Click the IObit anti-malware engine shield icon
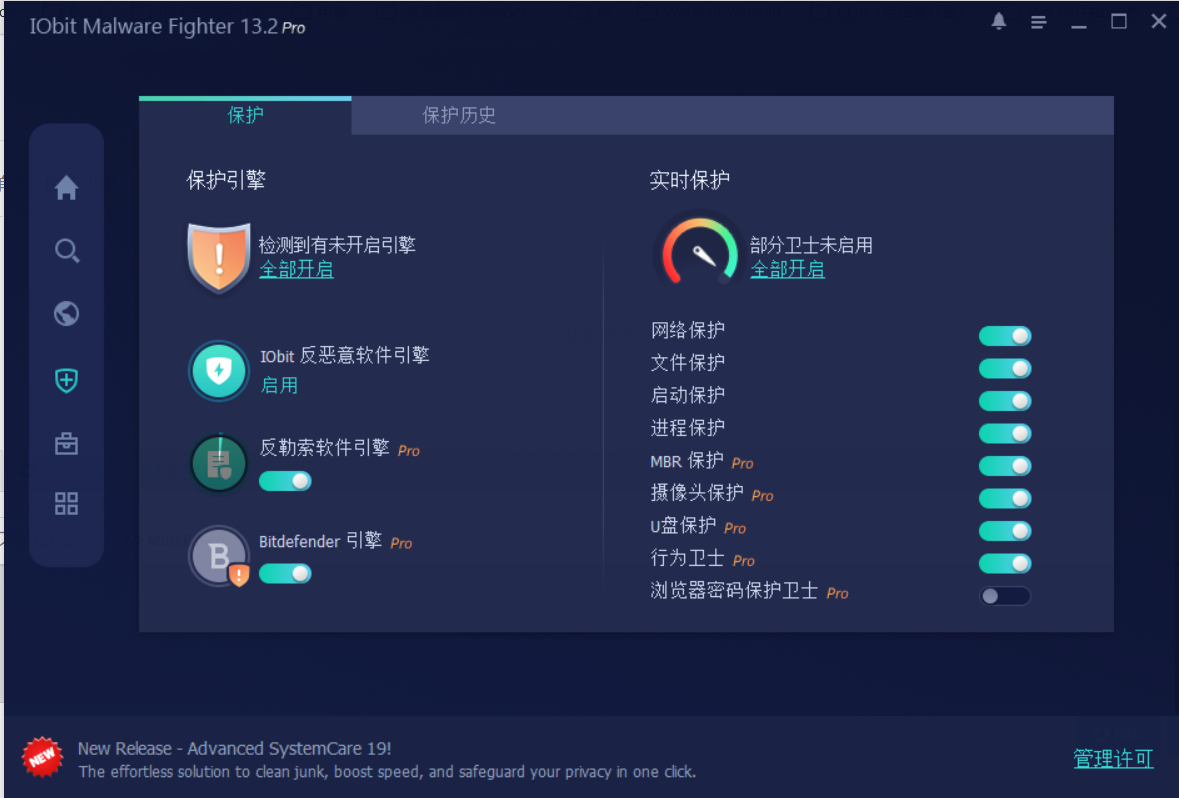The image size is (1179, 798). coord(218,371)
